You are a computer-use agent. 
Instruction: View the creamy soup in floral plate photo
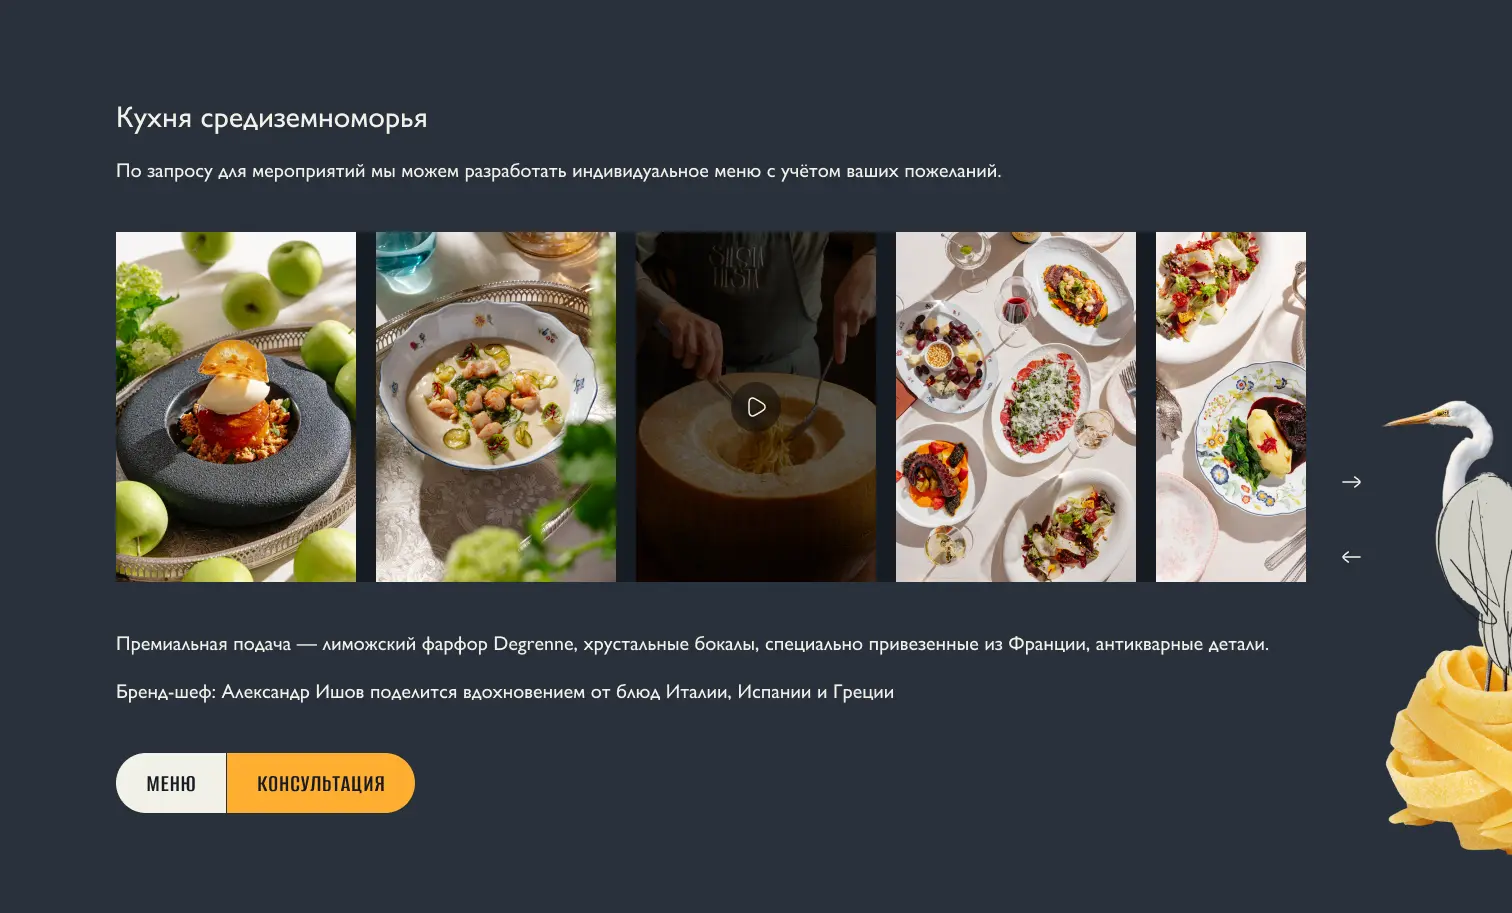495,407
